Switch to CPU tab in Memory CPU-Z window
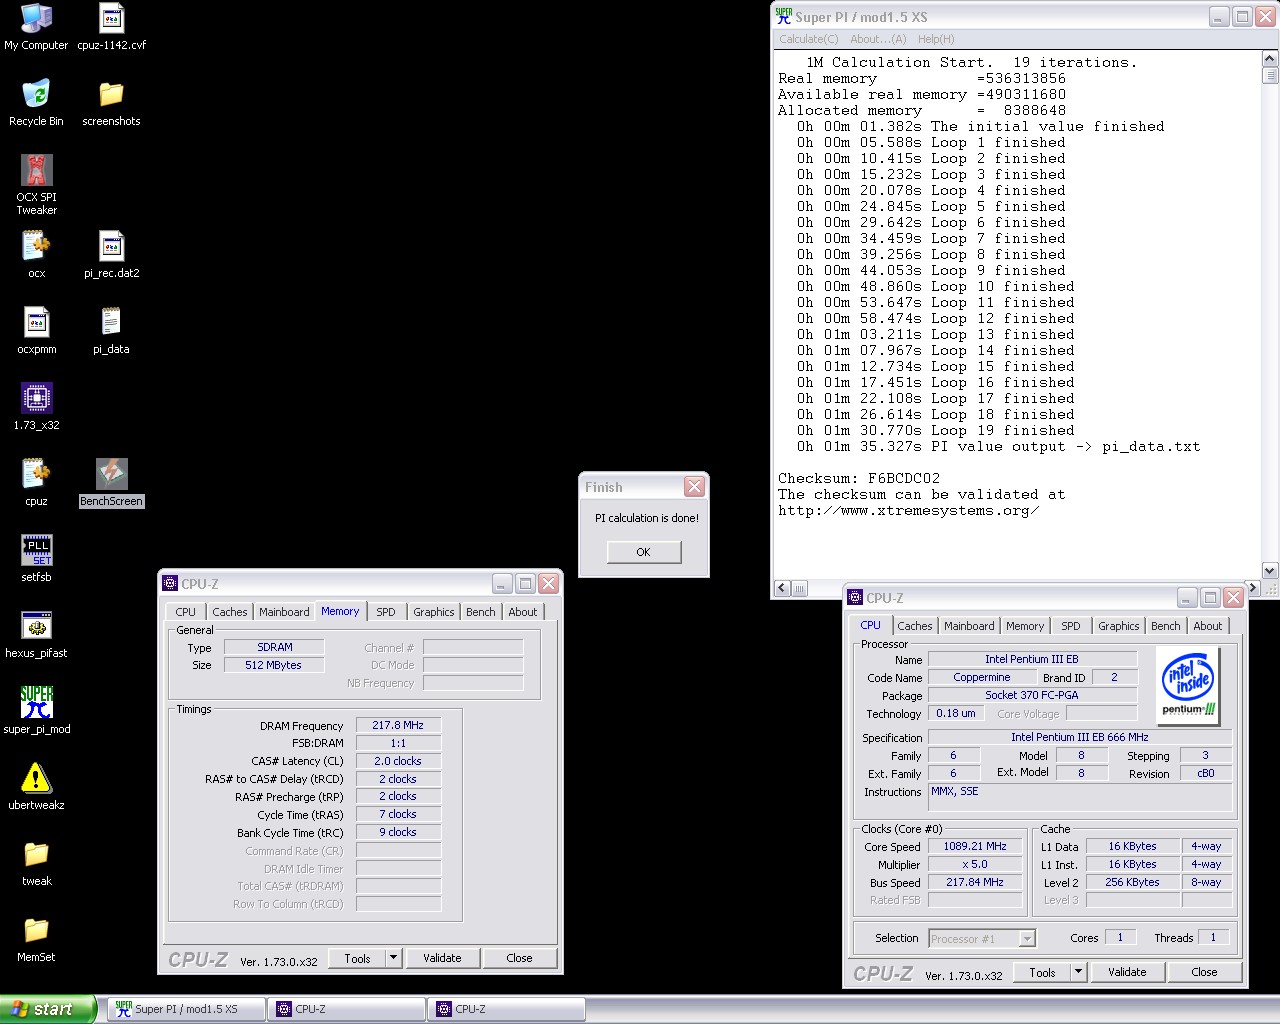The image size is (1280, 1024). 186,612
